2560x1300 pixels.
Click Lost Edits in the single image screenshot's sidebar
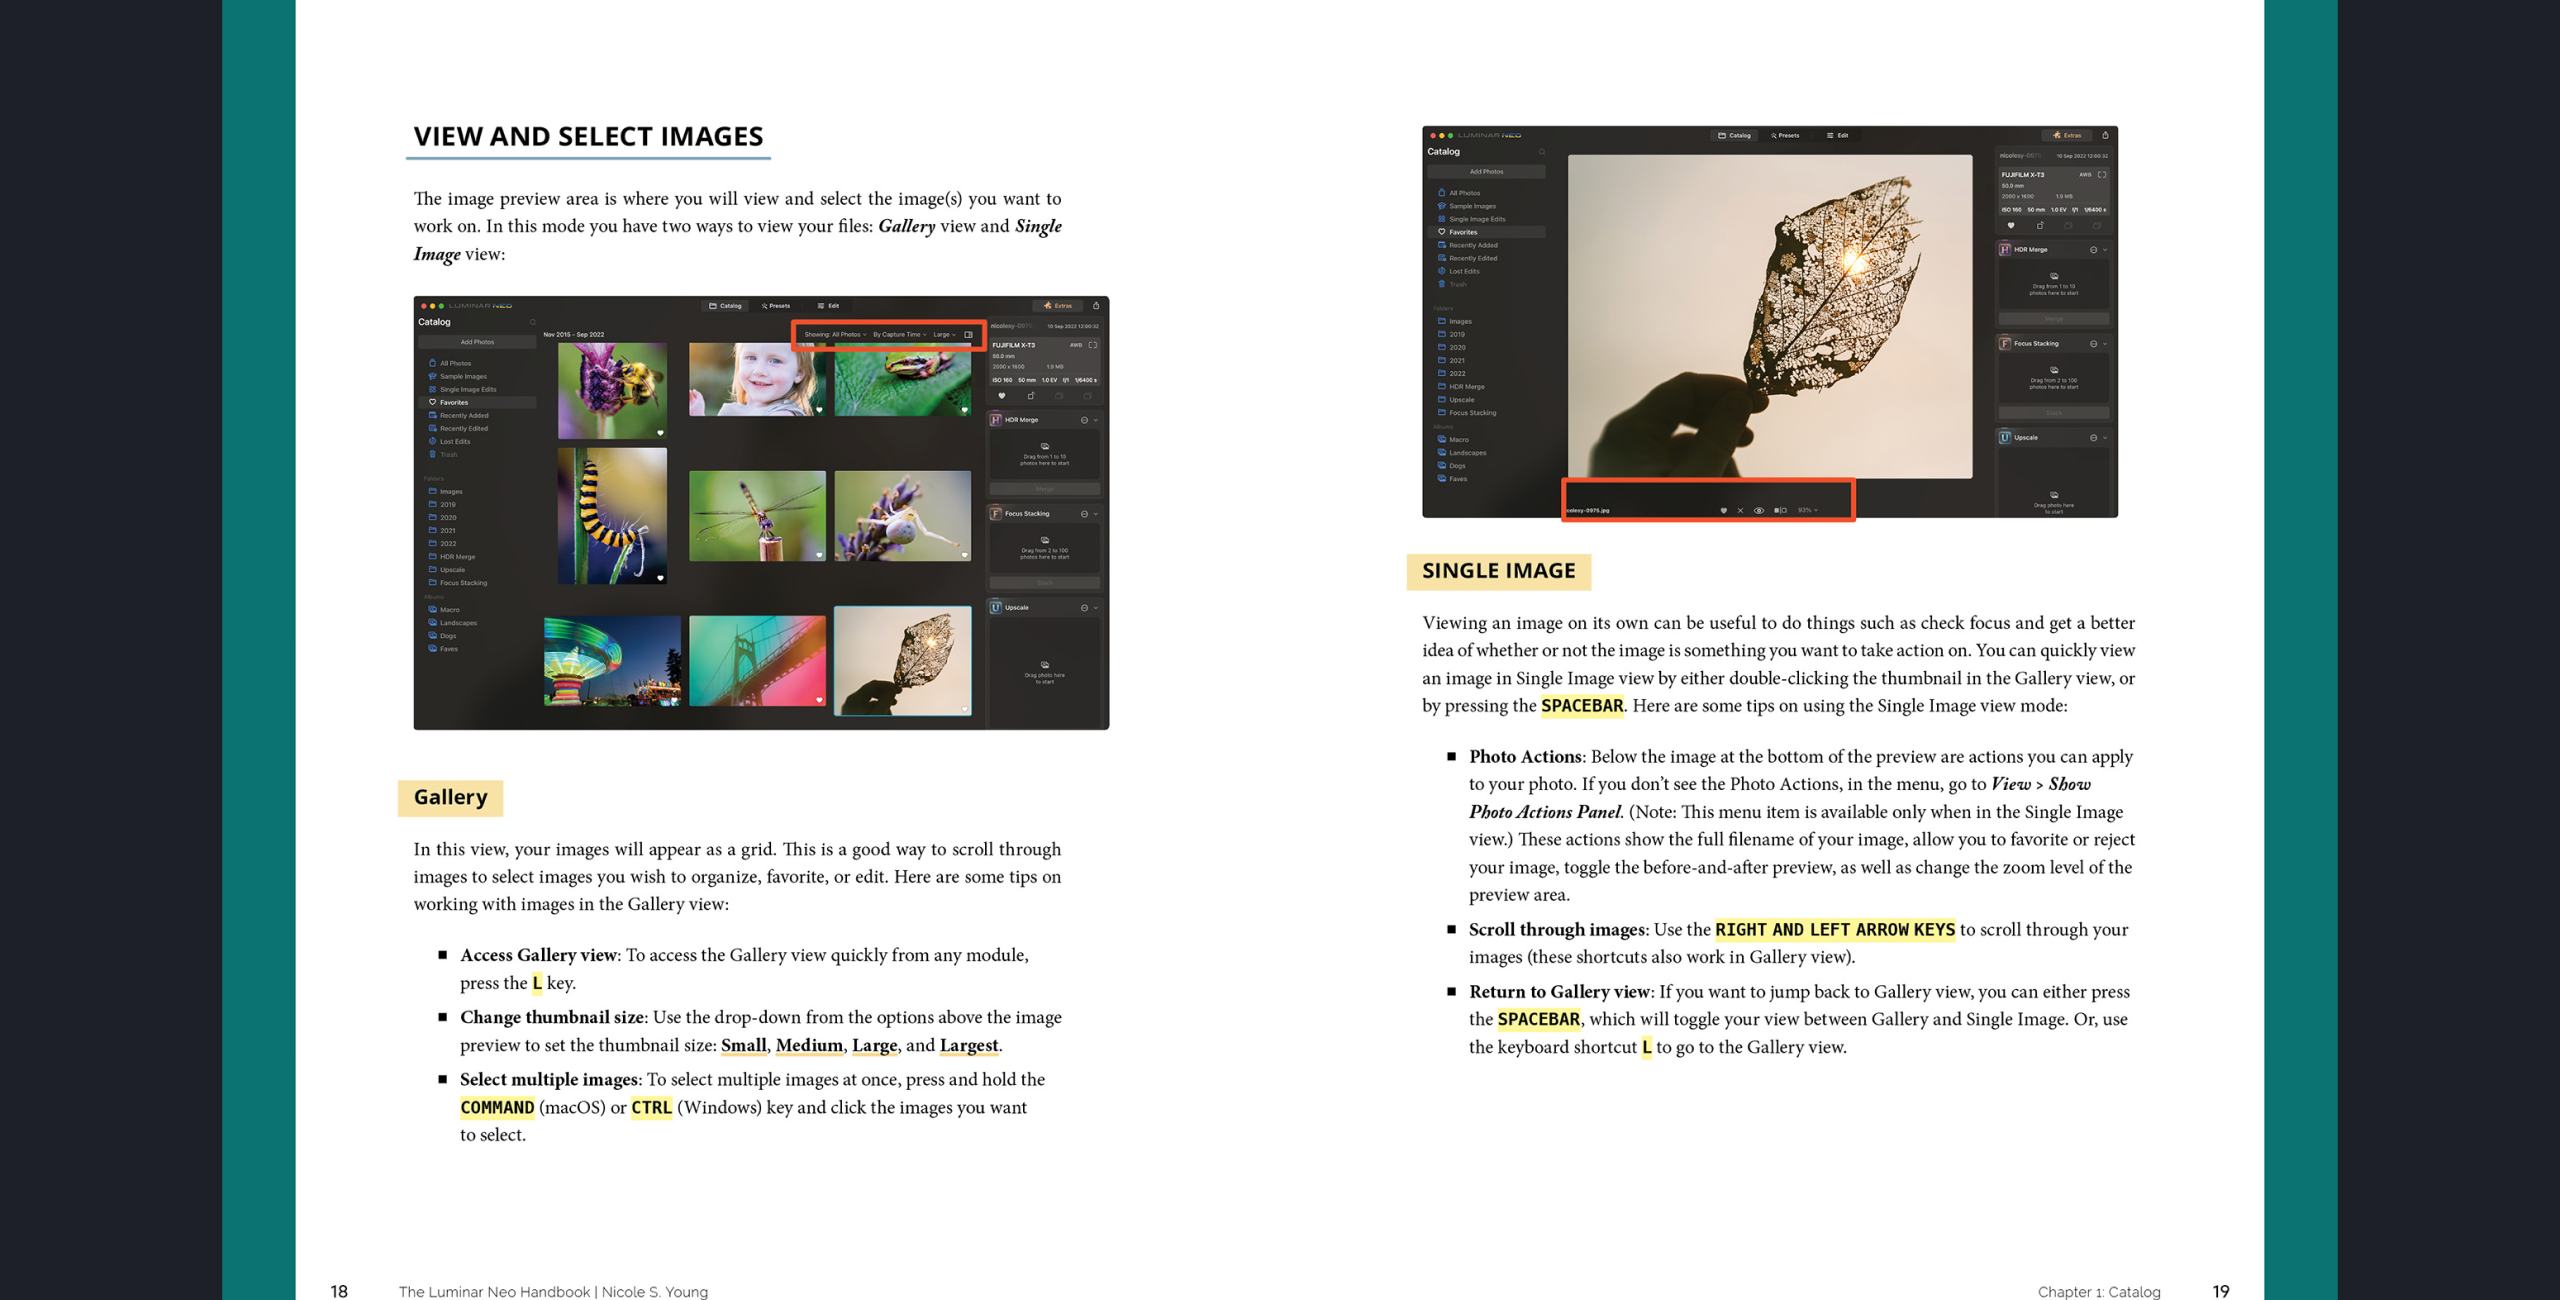(x=1458, y=271)
